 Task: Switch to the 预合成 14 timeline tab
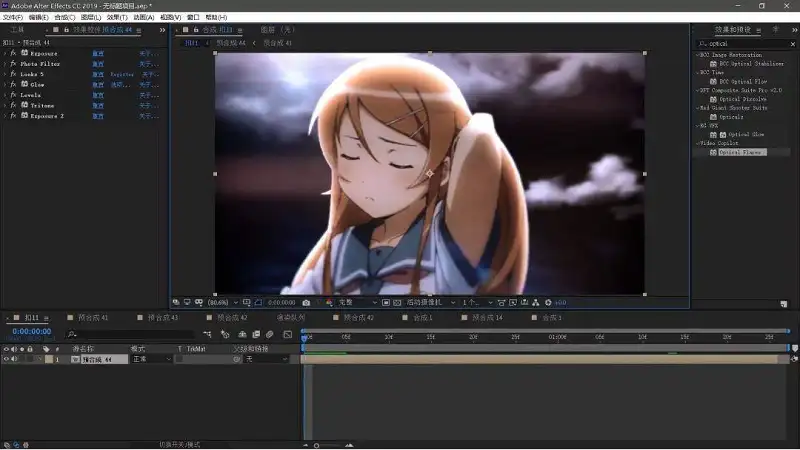tap(487, 318)
